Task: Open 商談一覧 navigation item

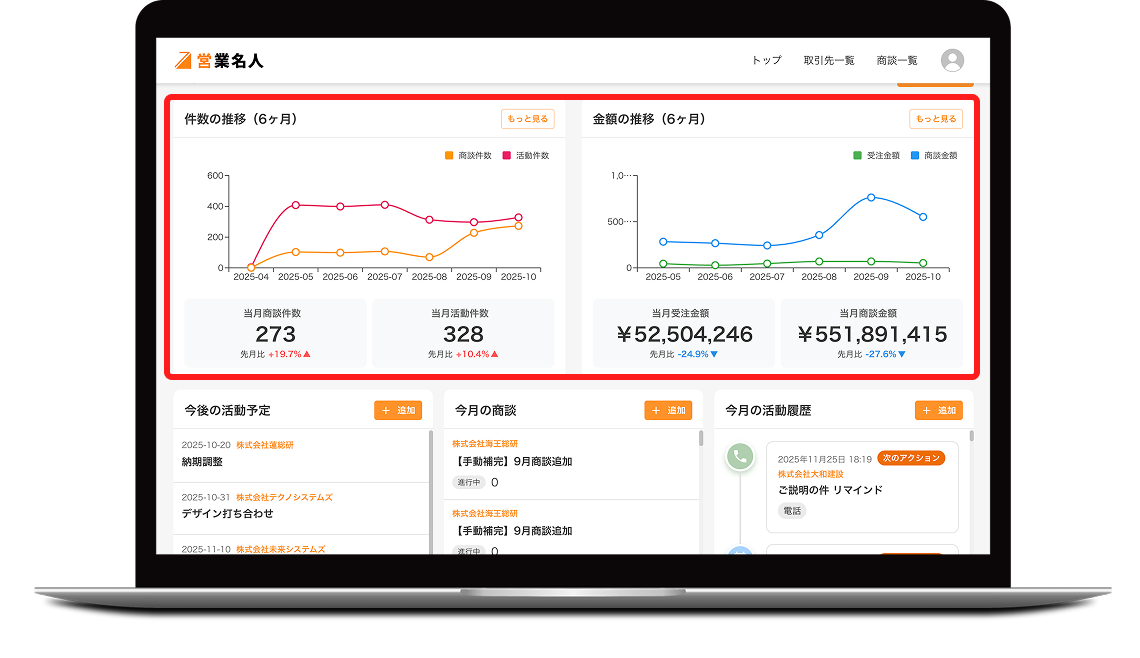Action: pos(896,61)
